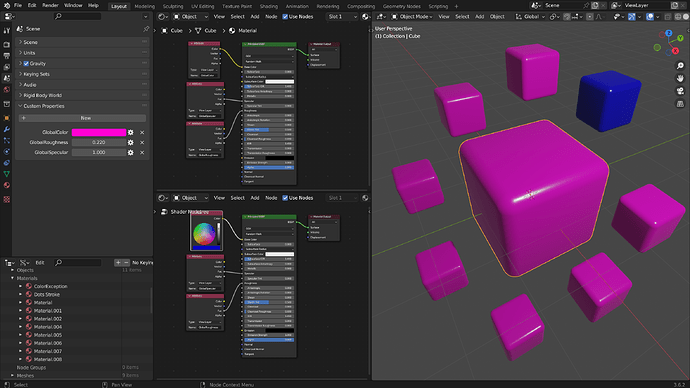This screenshot has height=388, width=690.
Task: Toggle proportional editing in viewport header
Action: pyautogui.click(x=590, y=17)
